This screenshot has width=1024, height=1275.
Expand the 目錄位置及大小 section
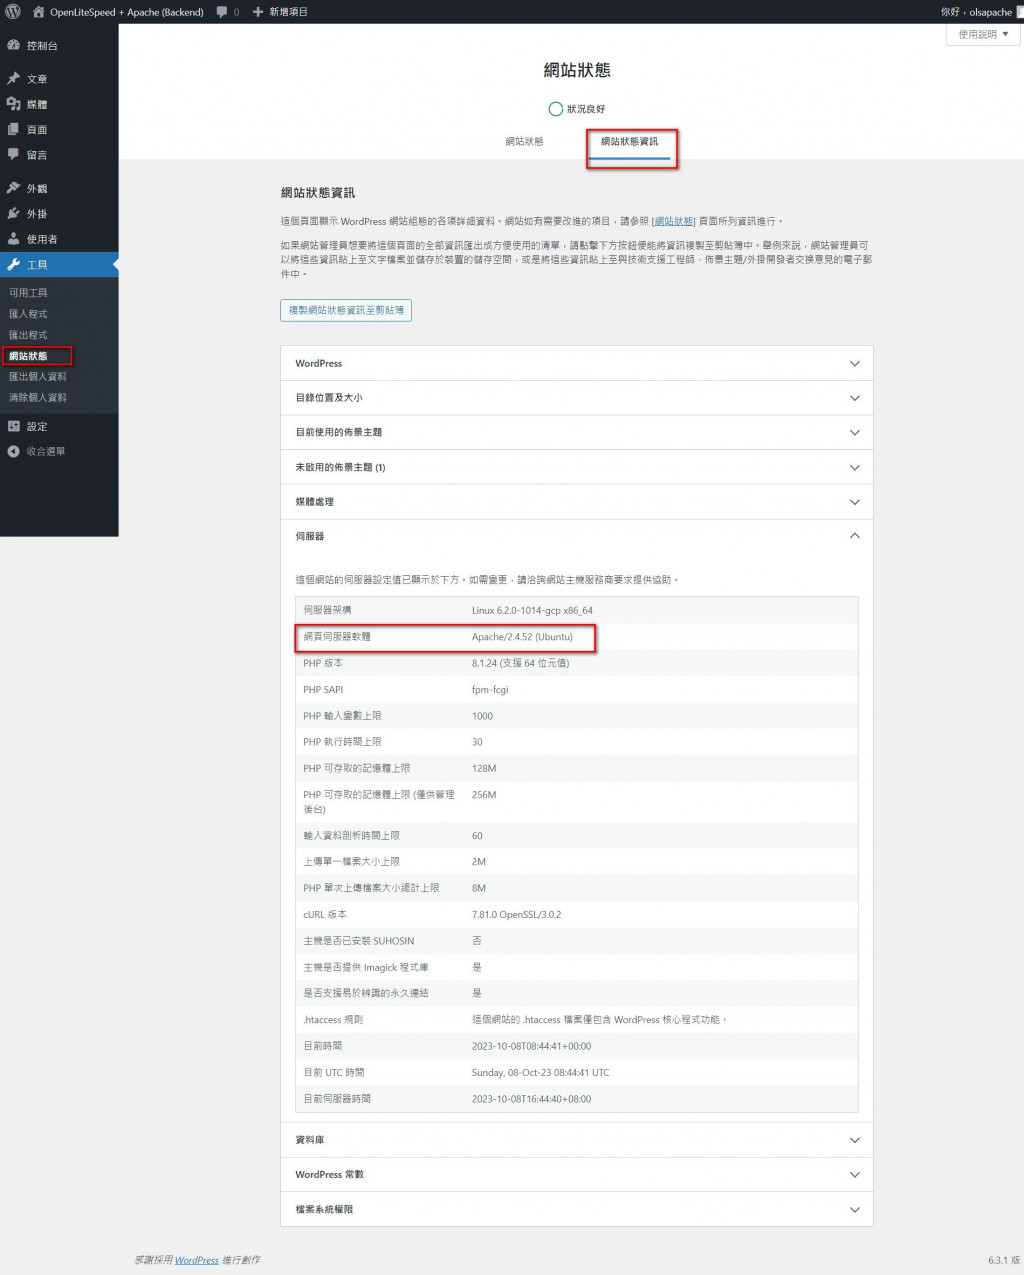577,398
